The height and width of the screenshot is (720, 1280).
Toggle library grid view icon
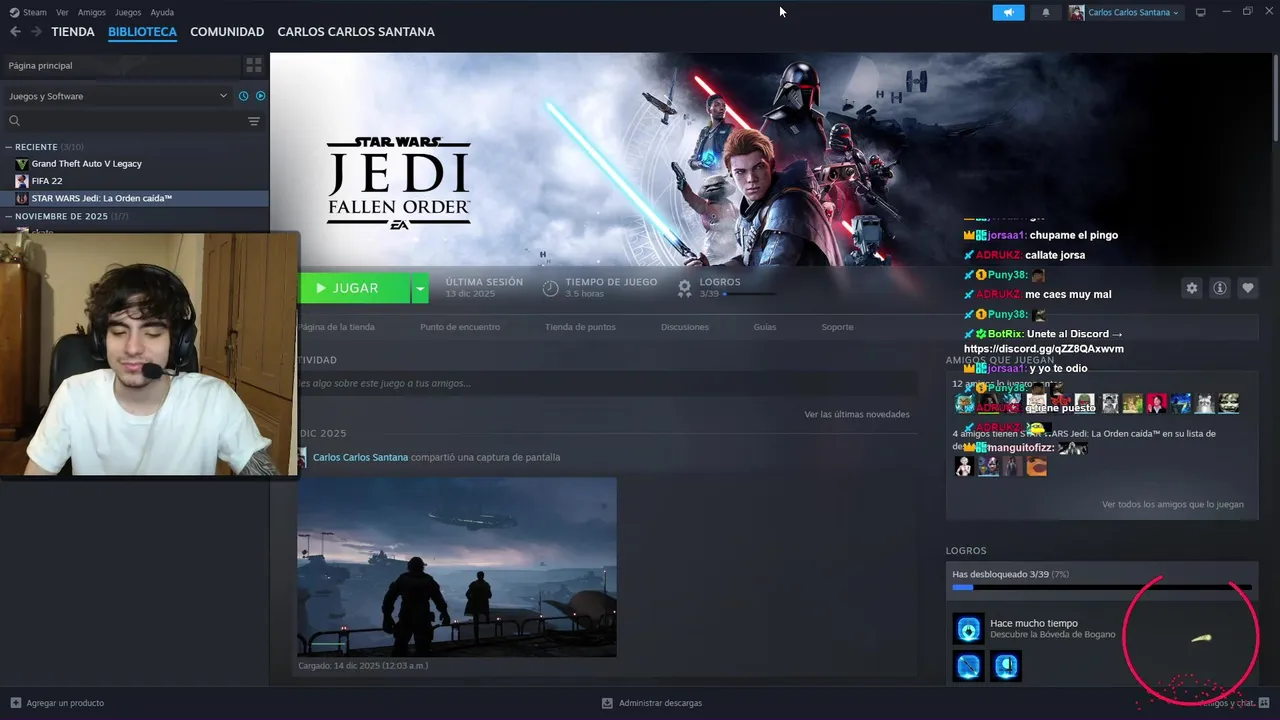254,65
